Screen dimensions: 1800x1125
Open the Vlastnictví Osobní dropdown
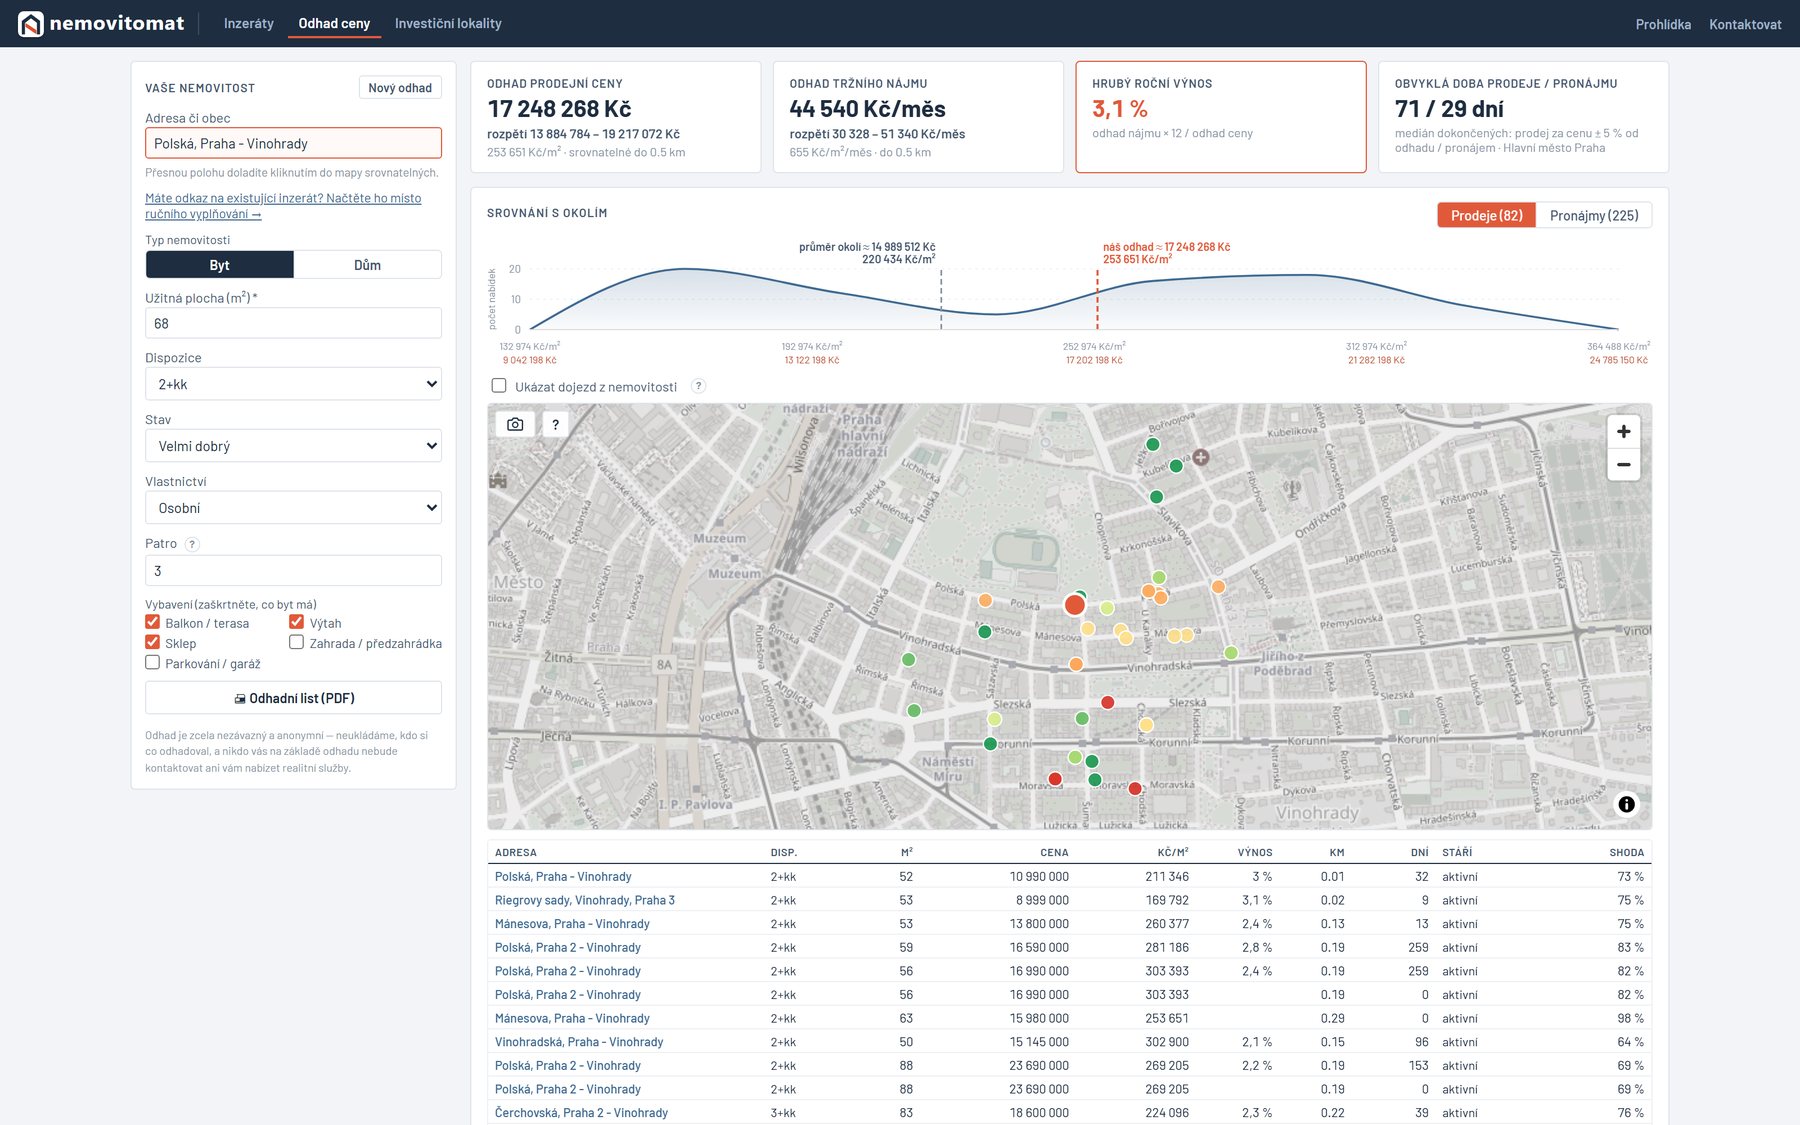click(x=293, y=508)
